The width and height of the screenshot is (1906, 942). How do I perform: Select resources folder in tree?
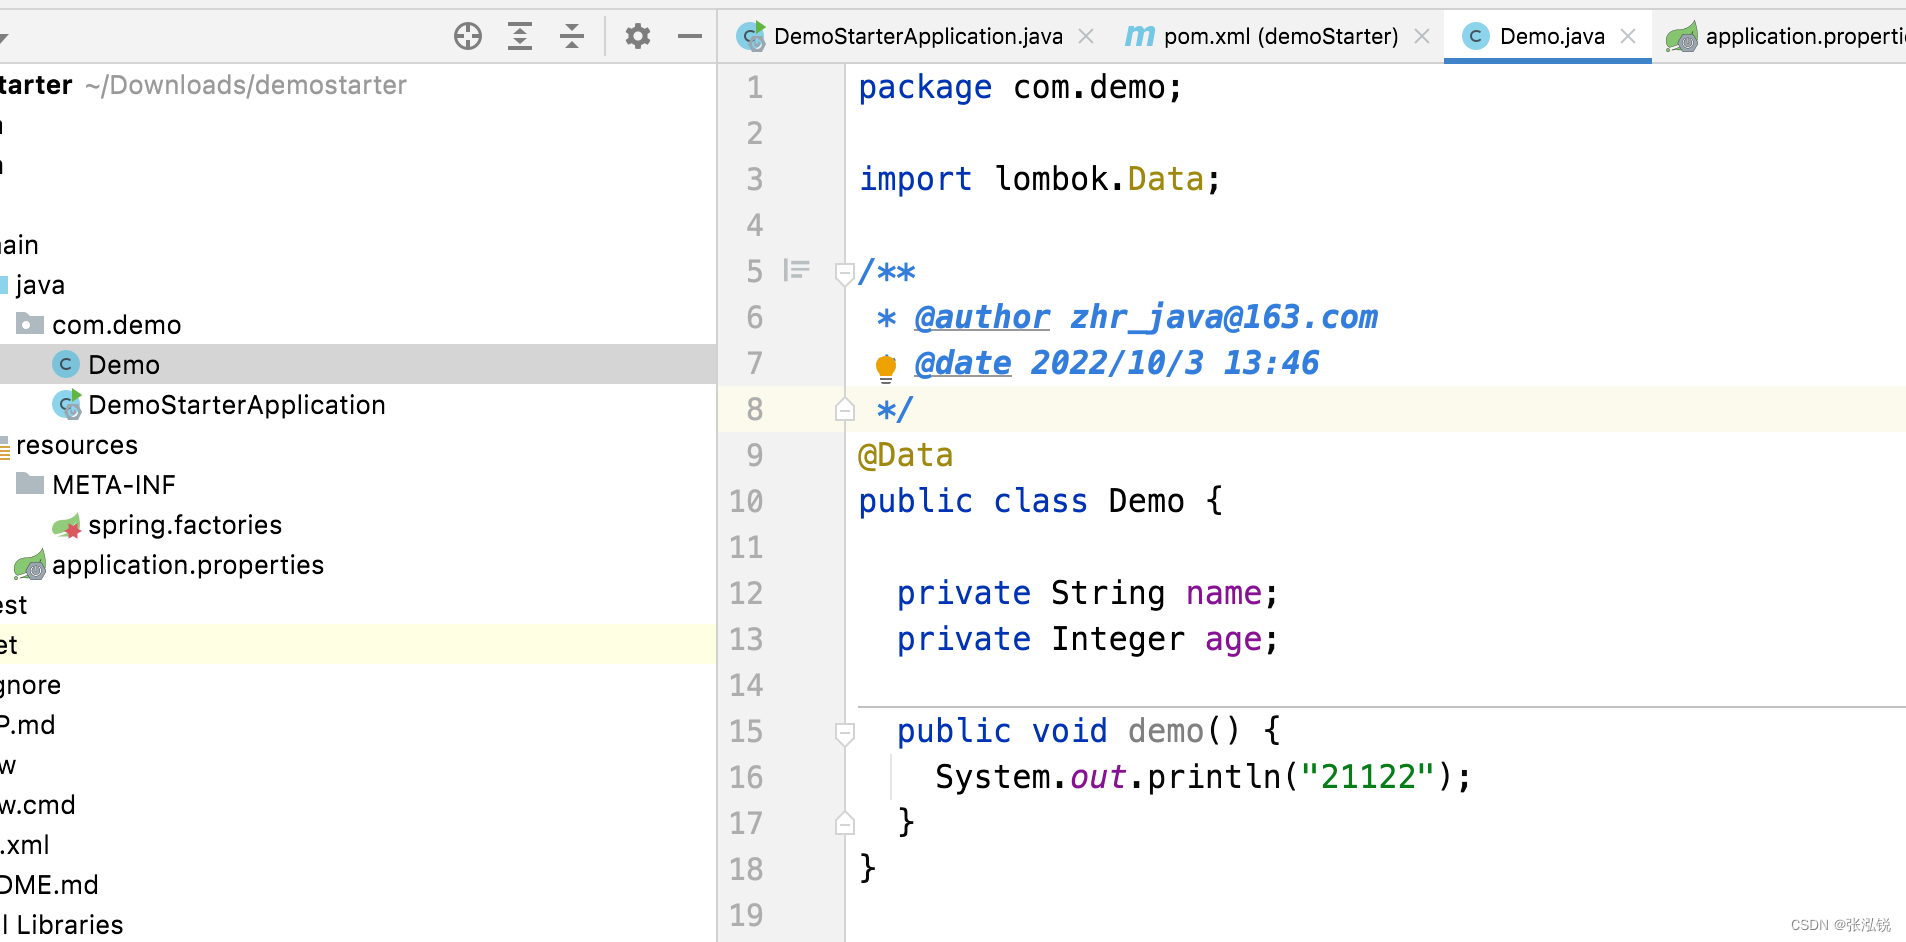point(358,444)
